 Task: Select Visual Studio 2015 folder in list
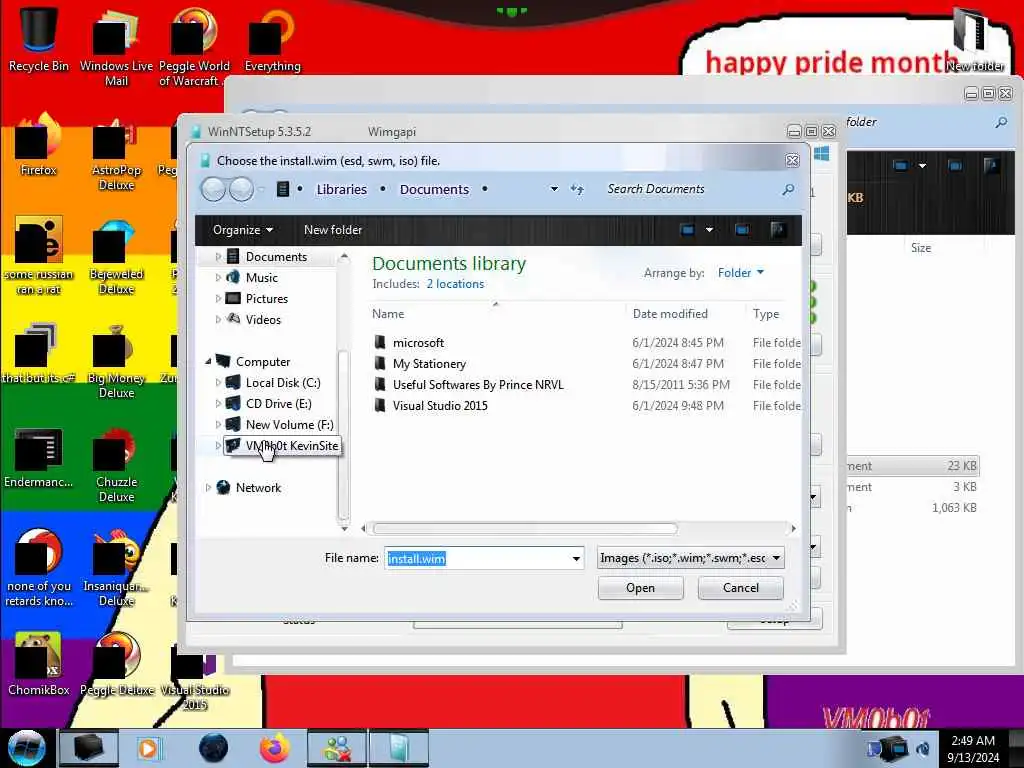[x=440, y=406]
